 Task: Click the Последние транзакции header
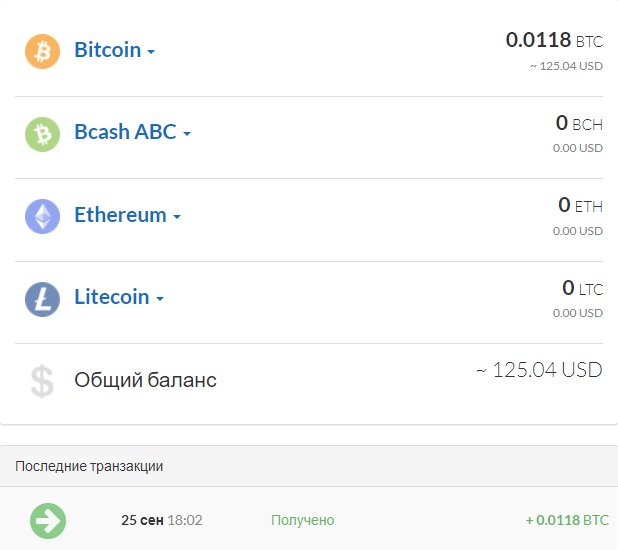click(89, 466)
